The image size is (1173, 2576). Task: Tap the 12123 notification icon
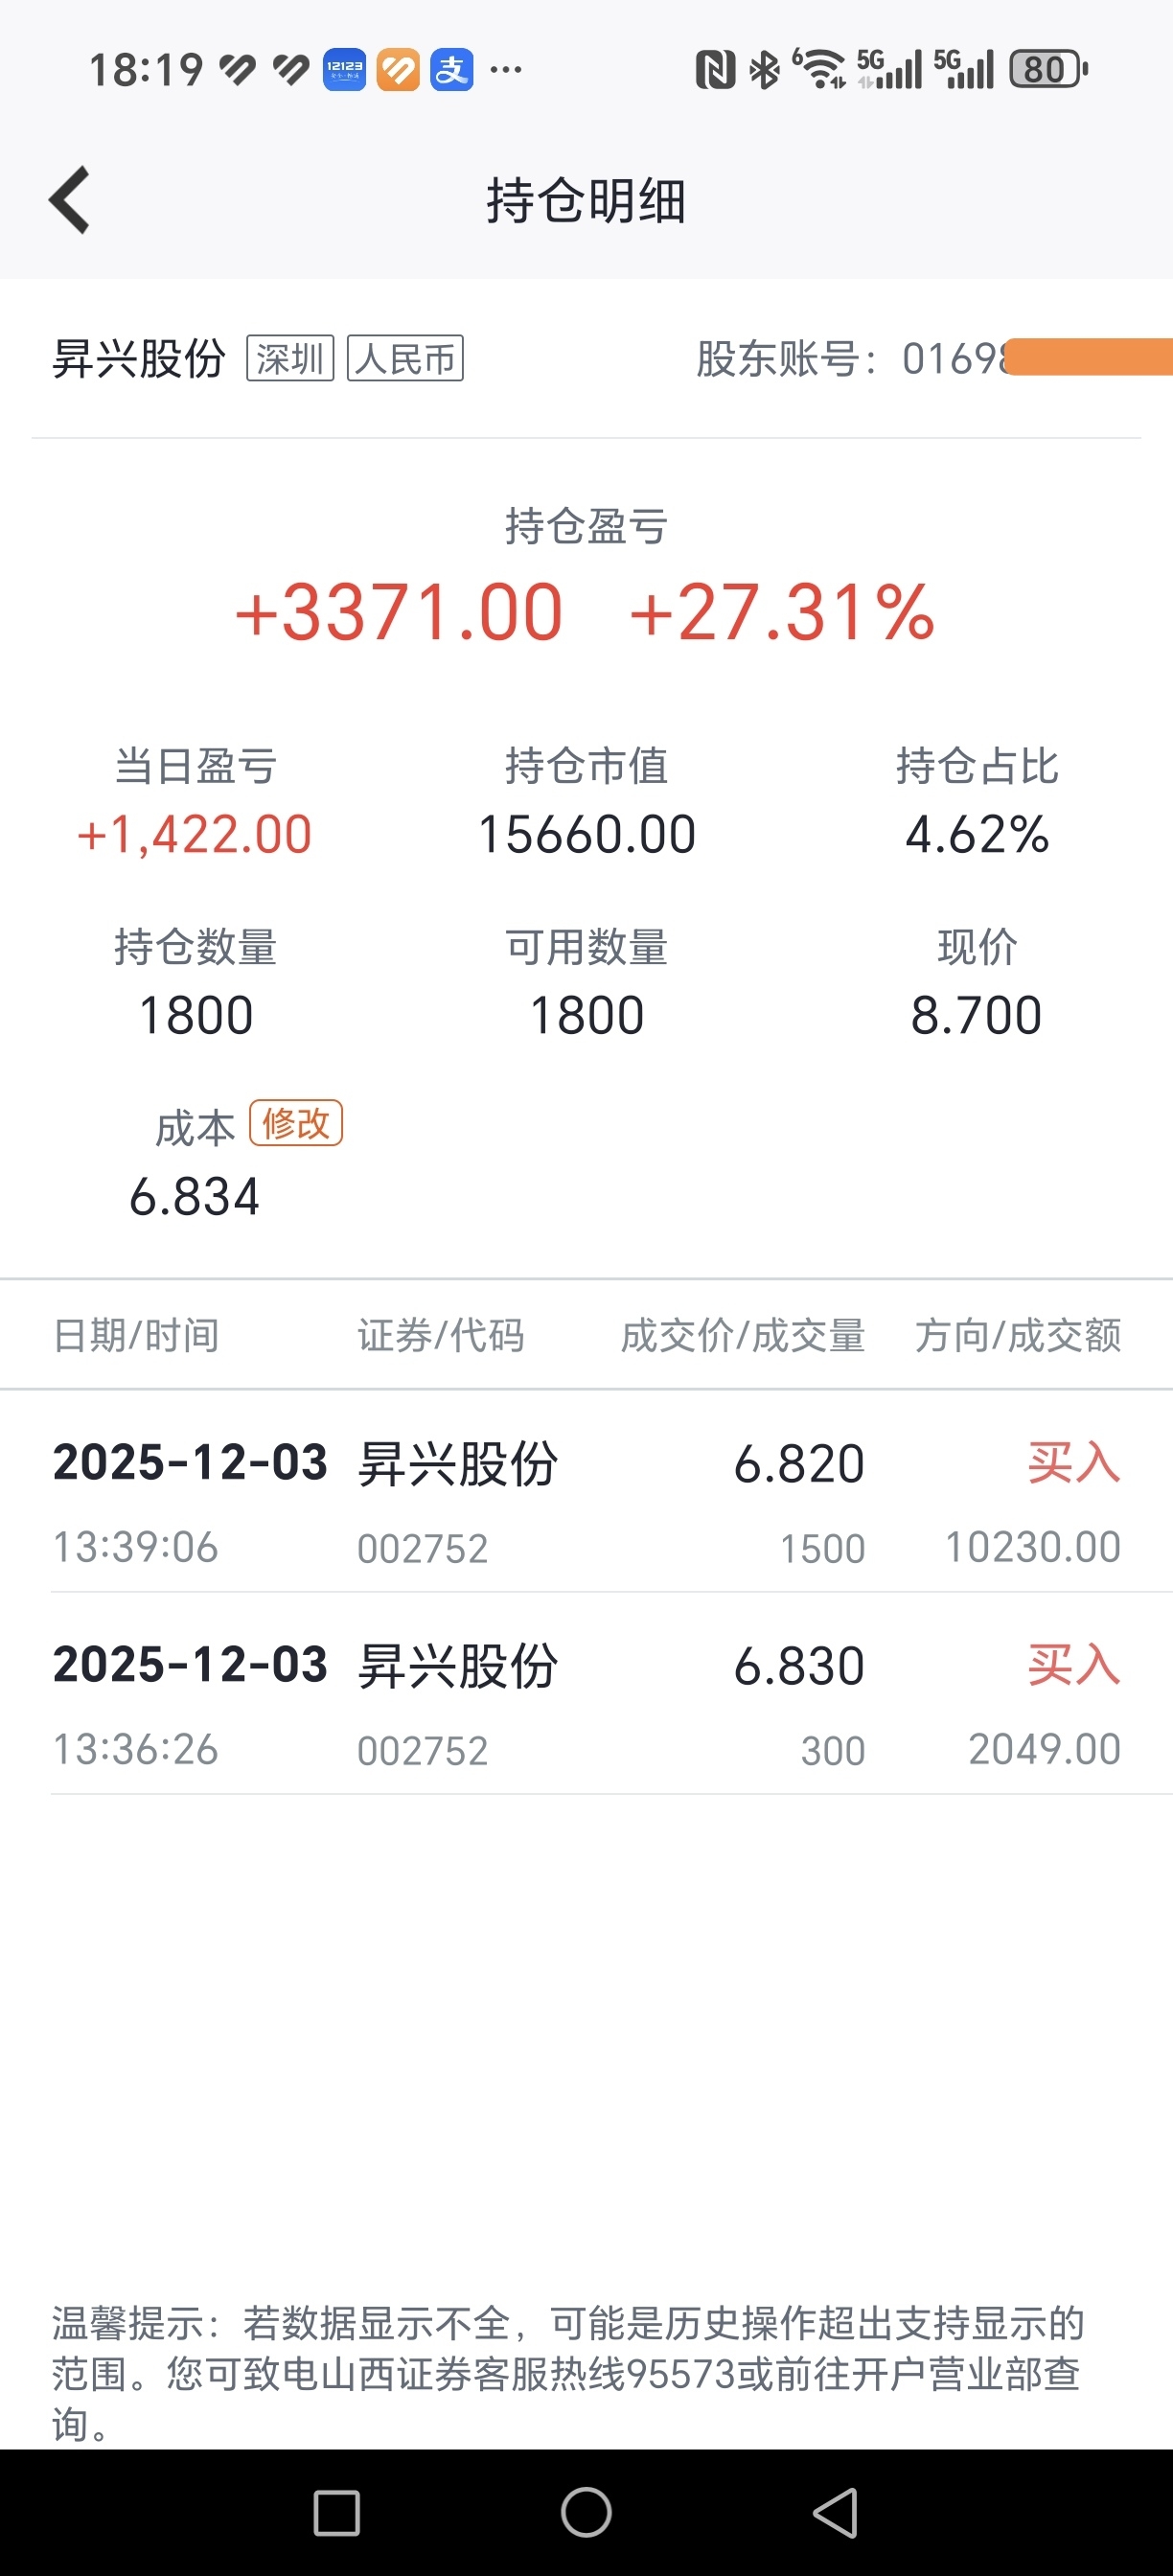pyautogui.click(x=344, y=70)
